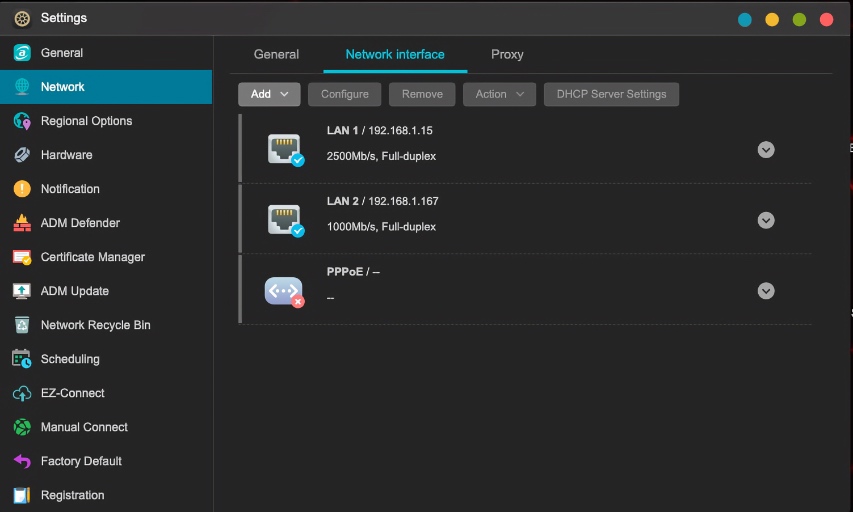Open Notification settings in sidebar

click(106, 189)
